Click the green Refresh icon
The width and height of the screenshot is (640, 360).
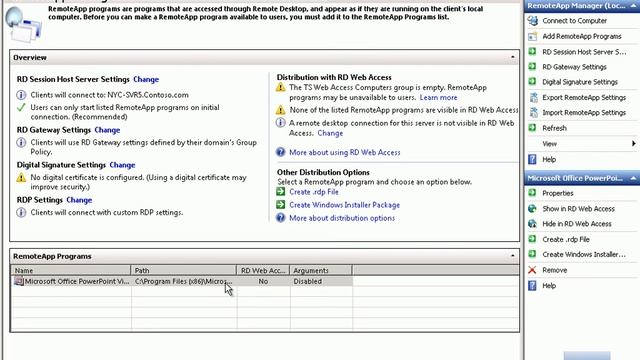click(x=532, y=128)
